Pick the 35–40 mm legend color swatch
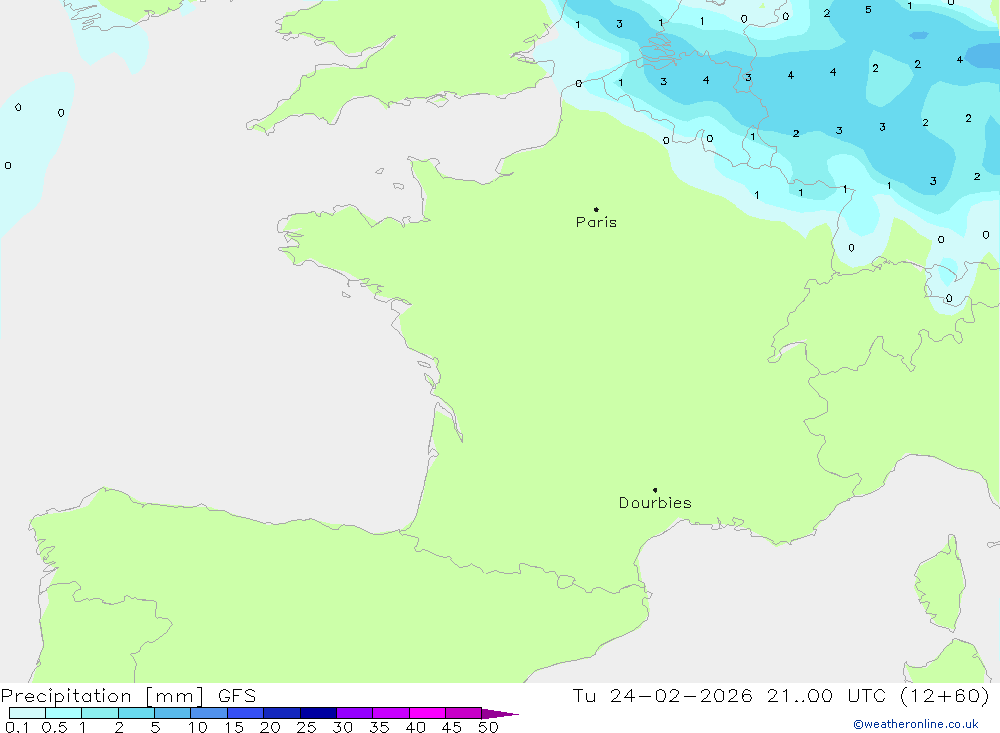1000x733 pixels. 391,713
